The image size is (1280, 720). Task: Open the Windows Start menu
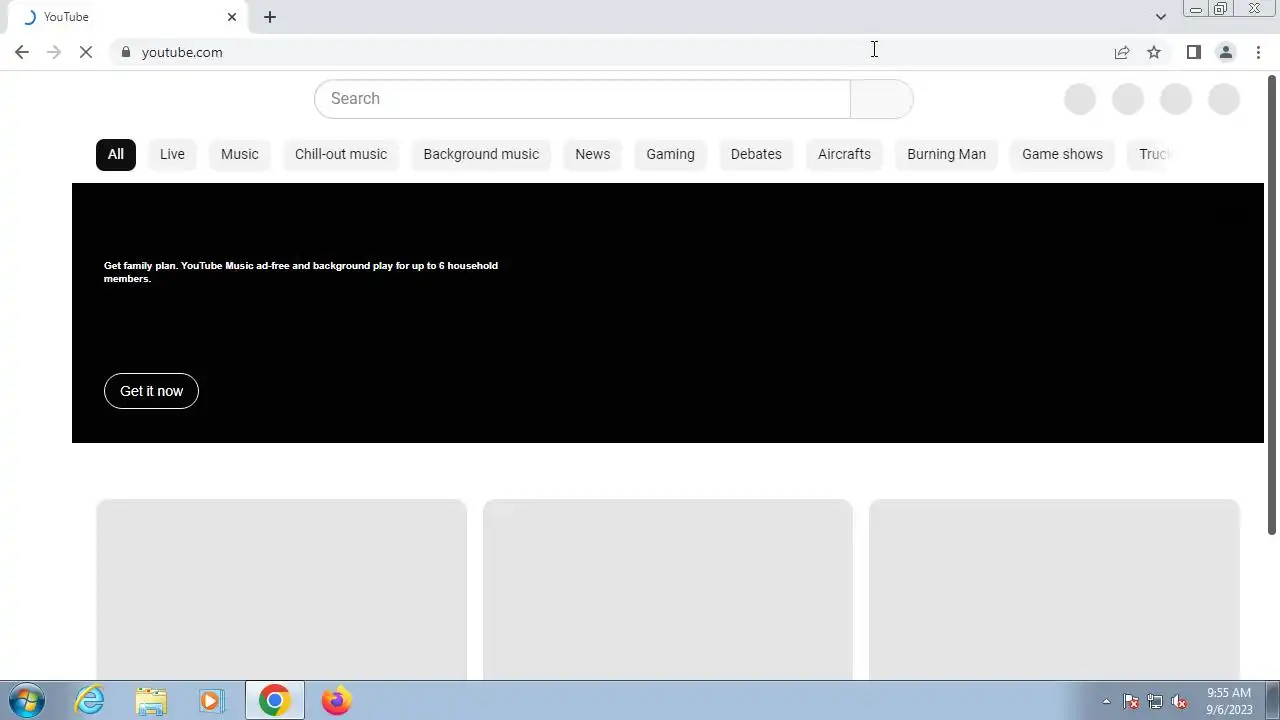(x=26, y=701)
